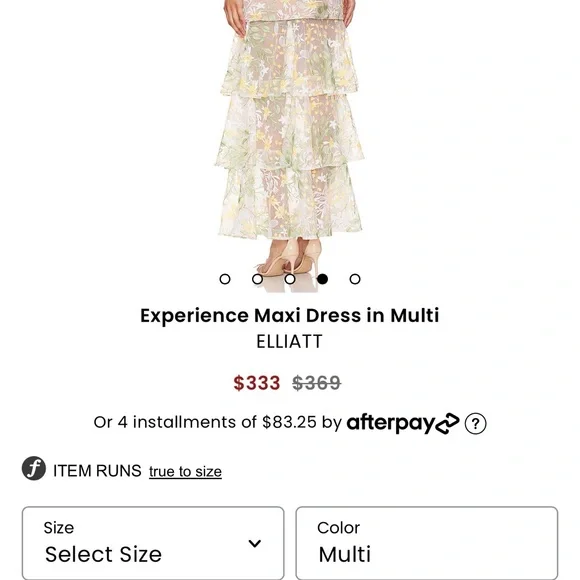This screenshot has width=580, height=580.
Task: Select the first image carousel dot
Action: (x=225, y=279)
